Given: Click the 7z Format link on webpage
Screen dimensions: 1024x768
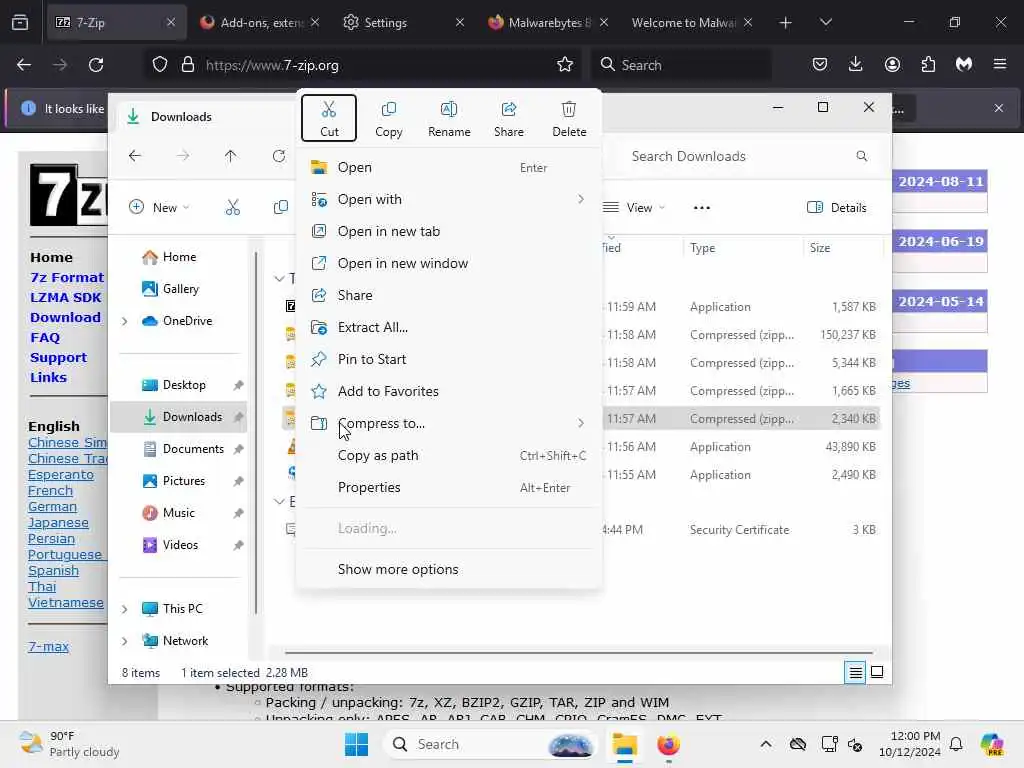Looking at the screenshot, I should (67, 278).
